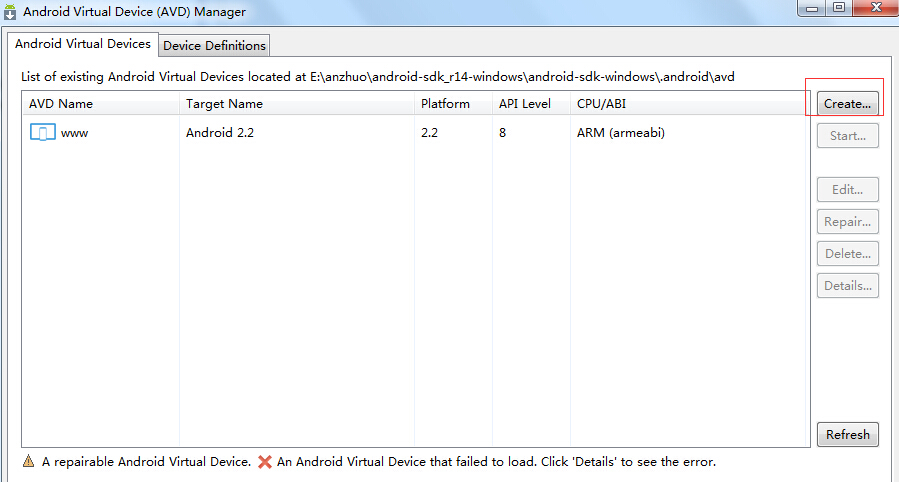Sort by Platform column header

point(453,104)
